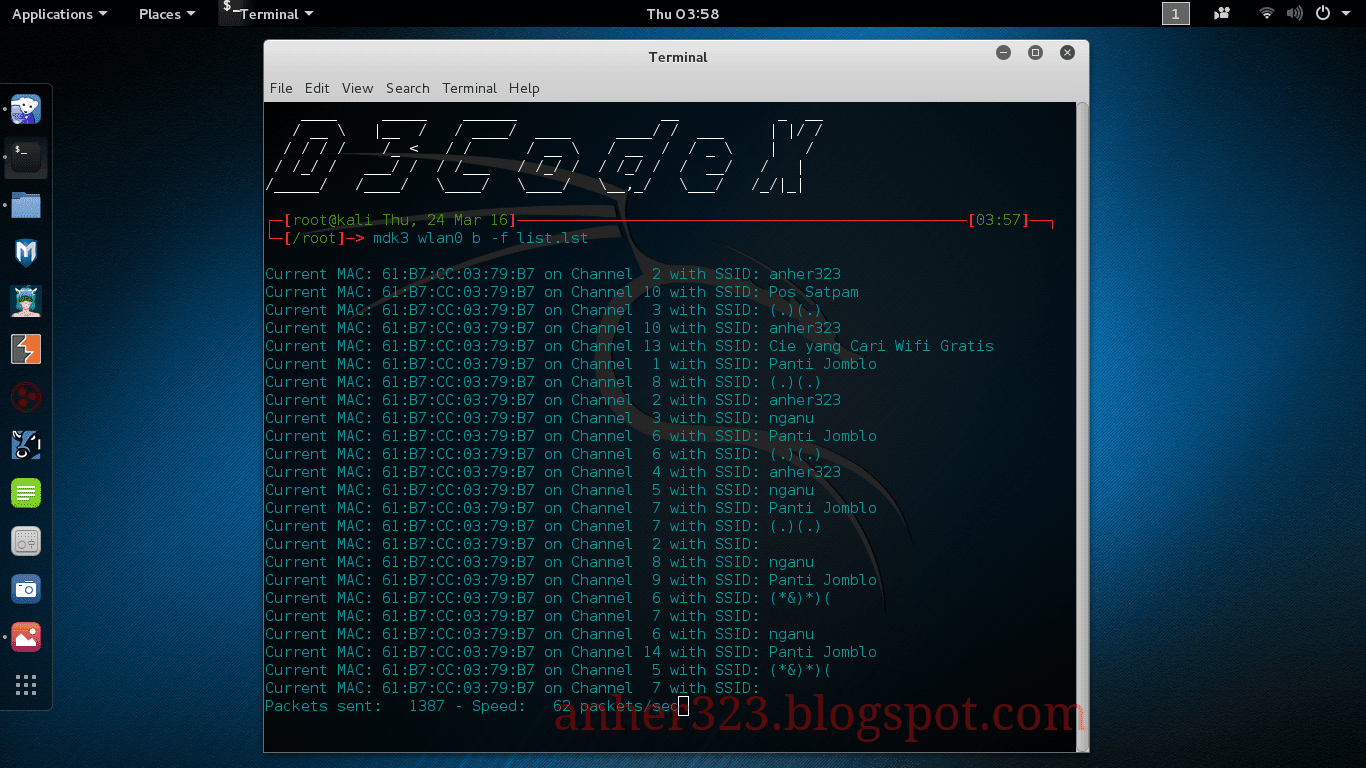Screen dimensions: 1366x768
Task: Open the Search menu in Terminal
Action: tap(408, 88)
